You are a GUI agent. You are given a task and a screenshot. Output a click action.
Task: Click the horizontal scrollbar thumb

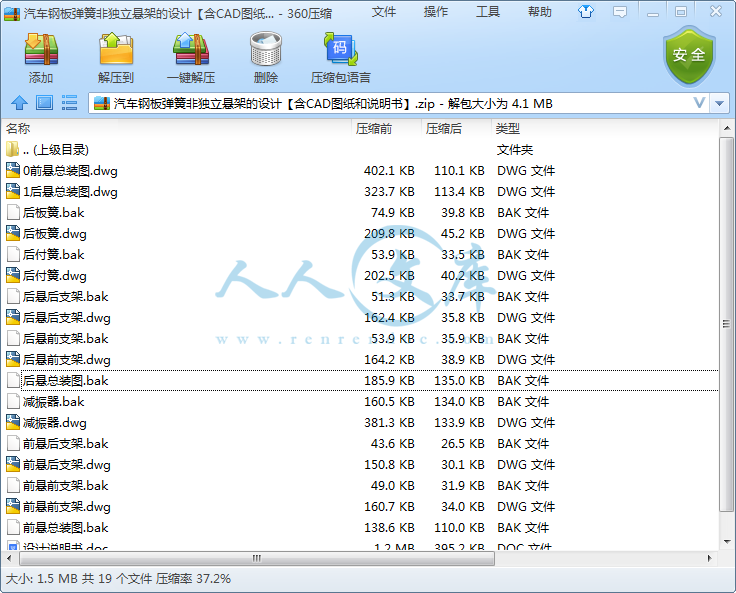tap(256, 558)
